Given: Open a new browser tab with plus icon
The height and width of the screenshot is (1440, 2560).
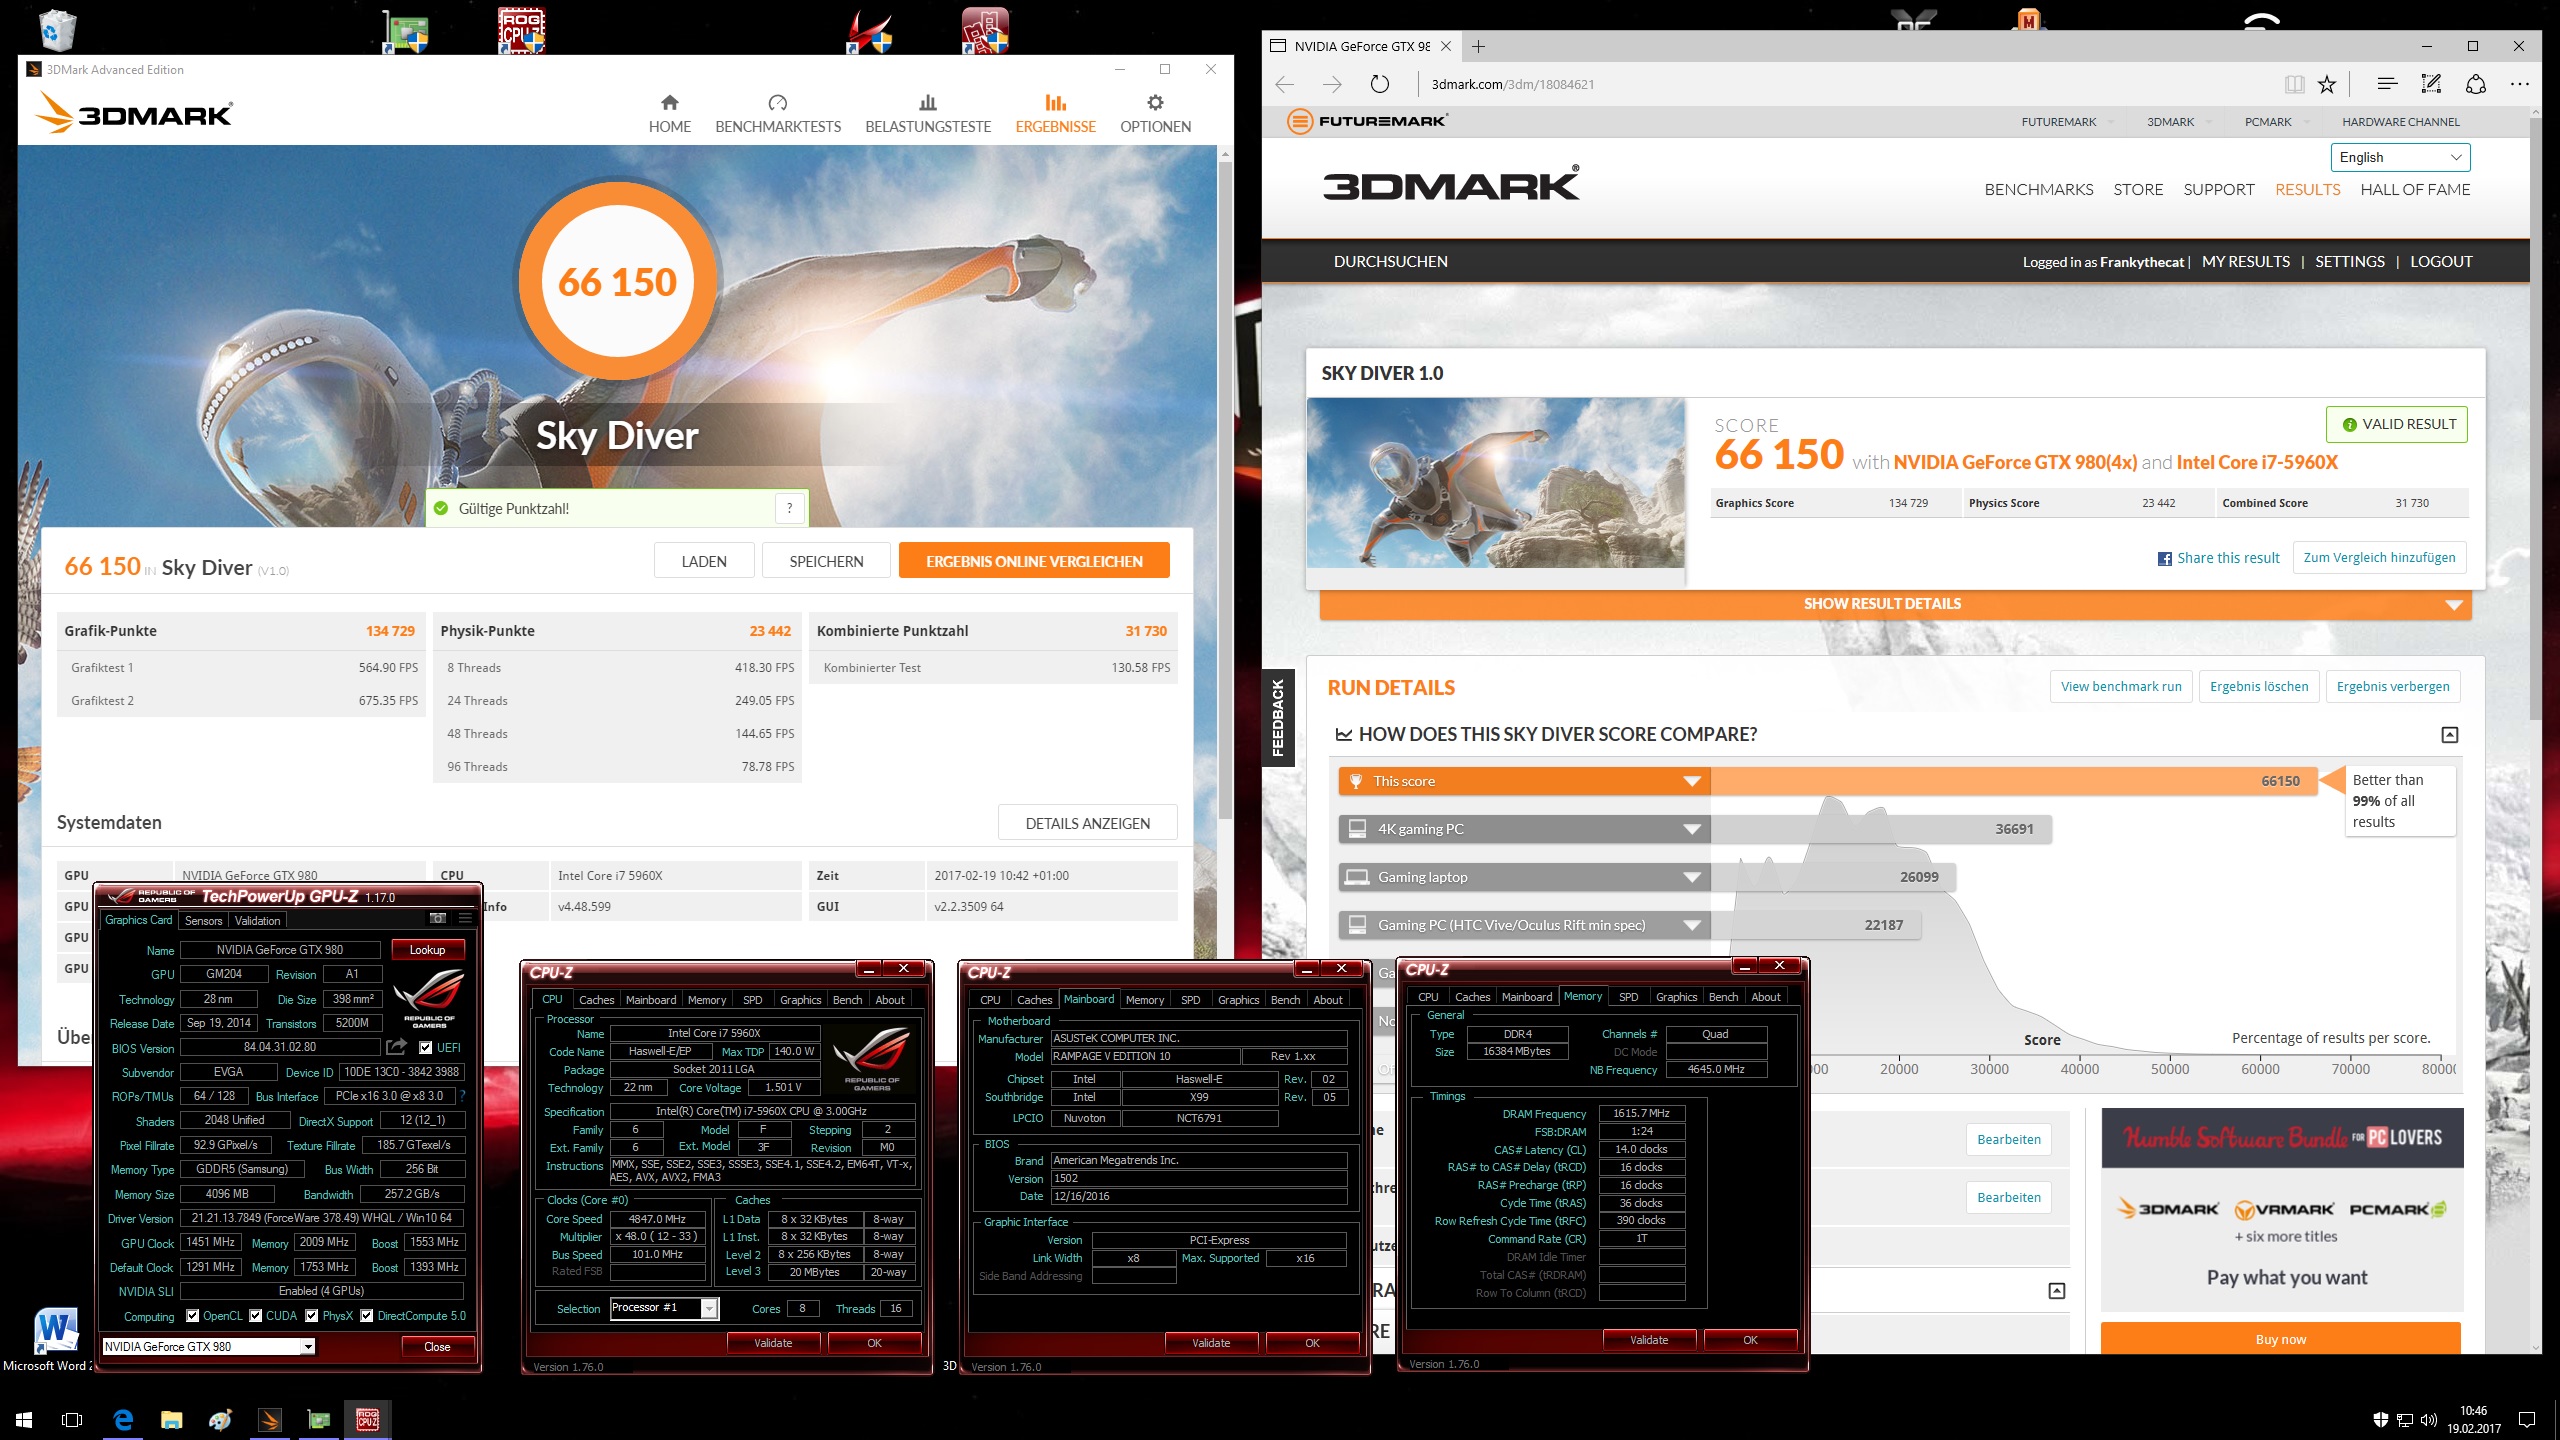Looking at the screenshot, I should point(1478,46).
